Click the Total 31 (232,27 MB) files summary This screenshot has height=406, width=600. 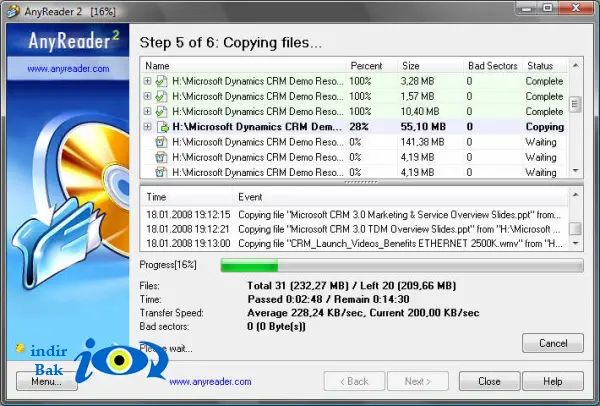tap(352, 286)
